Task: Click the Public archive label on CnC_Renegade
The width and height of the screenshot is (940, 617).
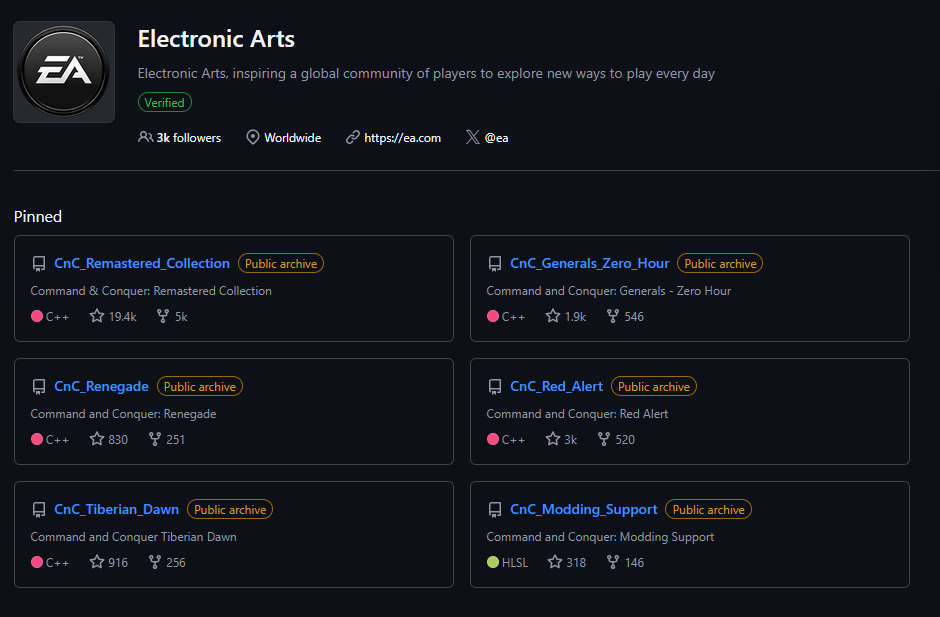Action: [x=200, y=386]
